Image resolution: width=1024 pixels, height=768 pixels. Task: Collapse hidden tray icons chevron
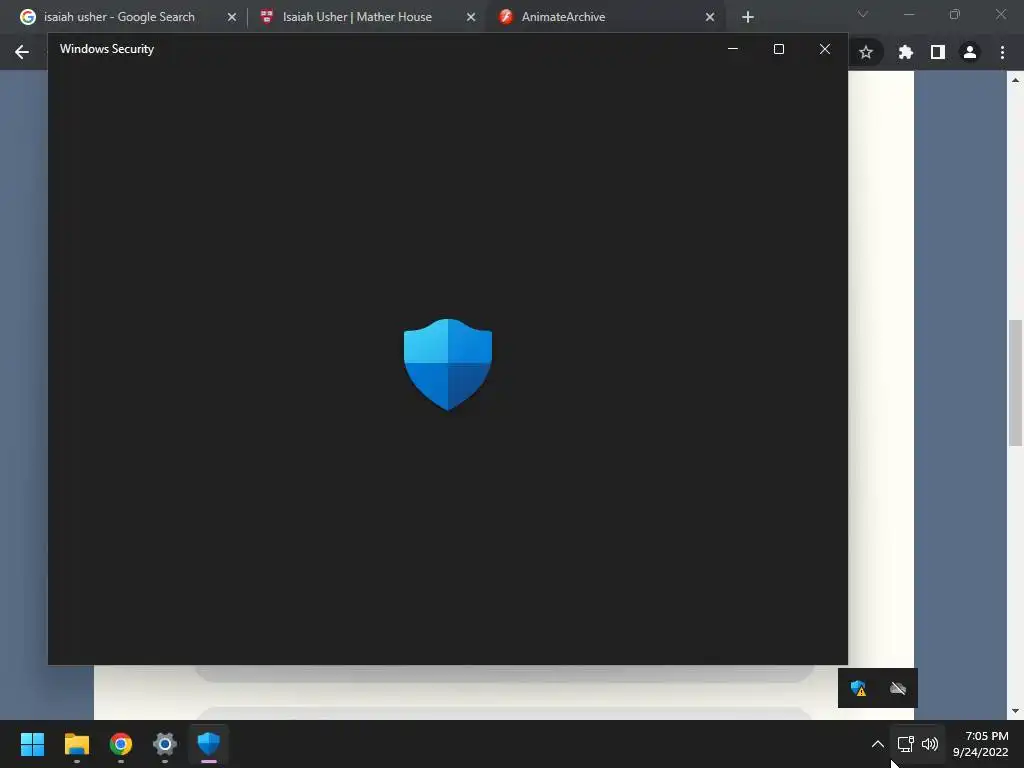pos(878,744)
